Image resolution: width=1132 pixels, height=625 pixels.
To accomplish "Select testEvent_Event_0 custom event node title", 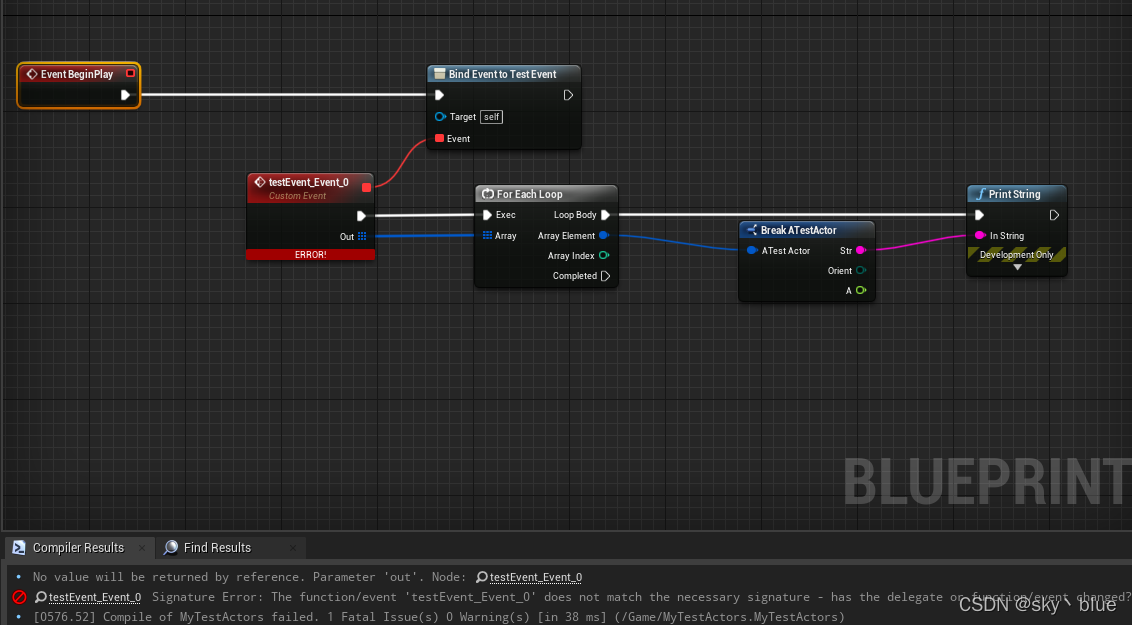I will [308, 182].
